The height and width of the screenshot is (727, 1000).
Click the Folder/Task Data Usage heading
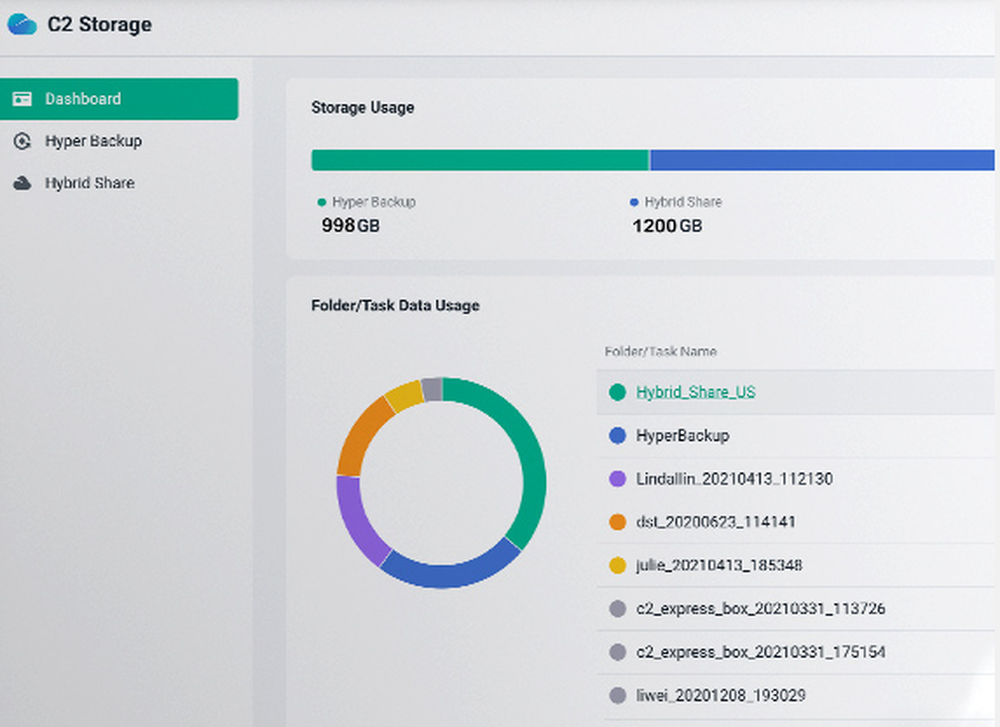pos(395,305)
